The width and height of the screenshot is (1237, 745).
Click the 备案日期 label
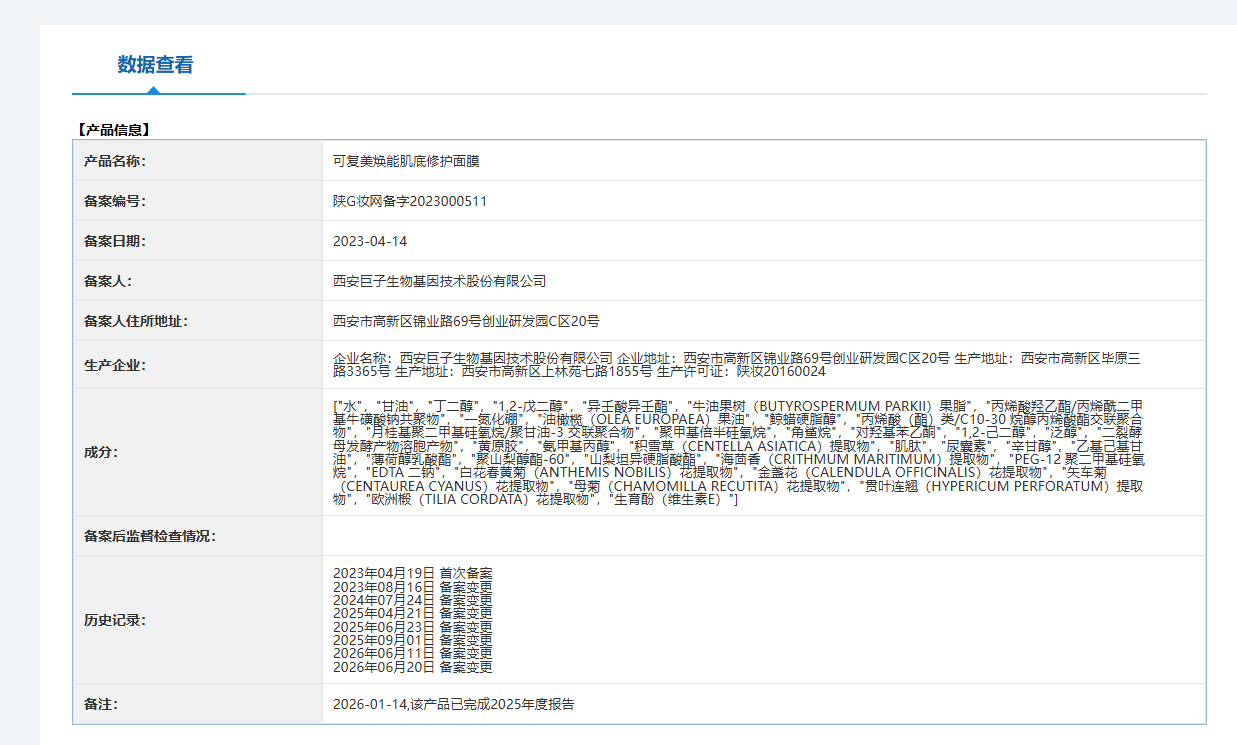coord(115,241)
